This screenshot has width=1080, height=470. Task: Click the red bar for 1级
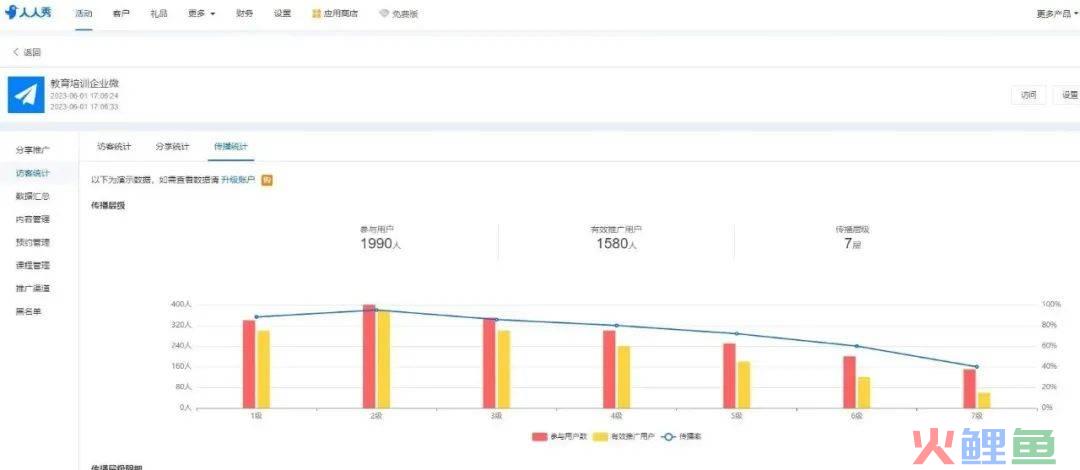249,364
